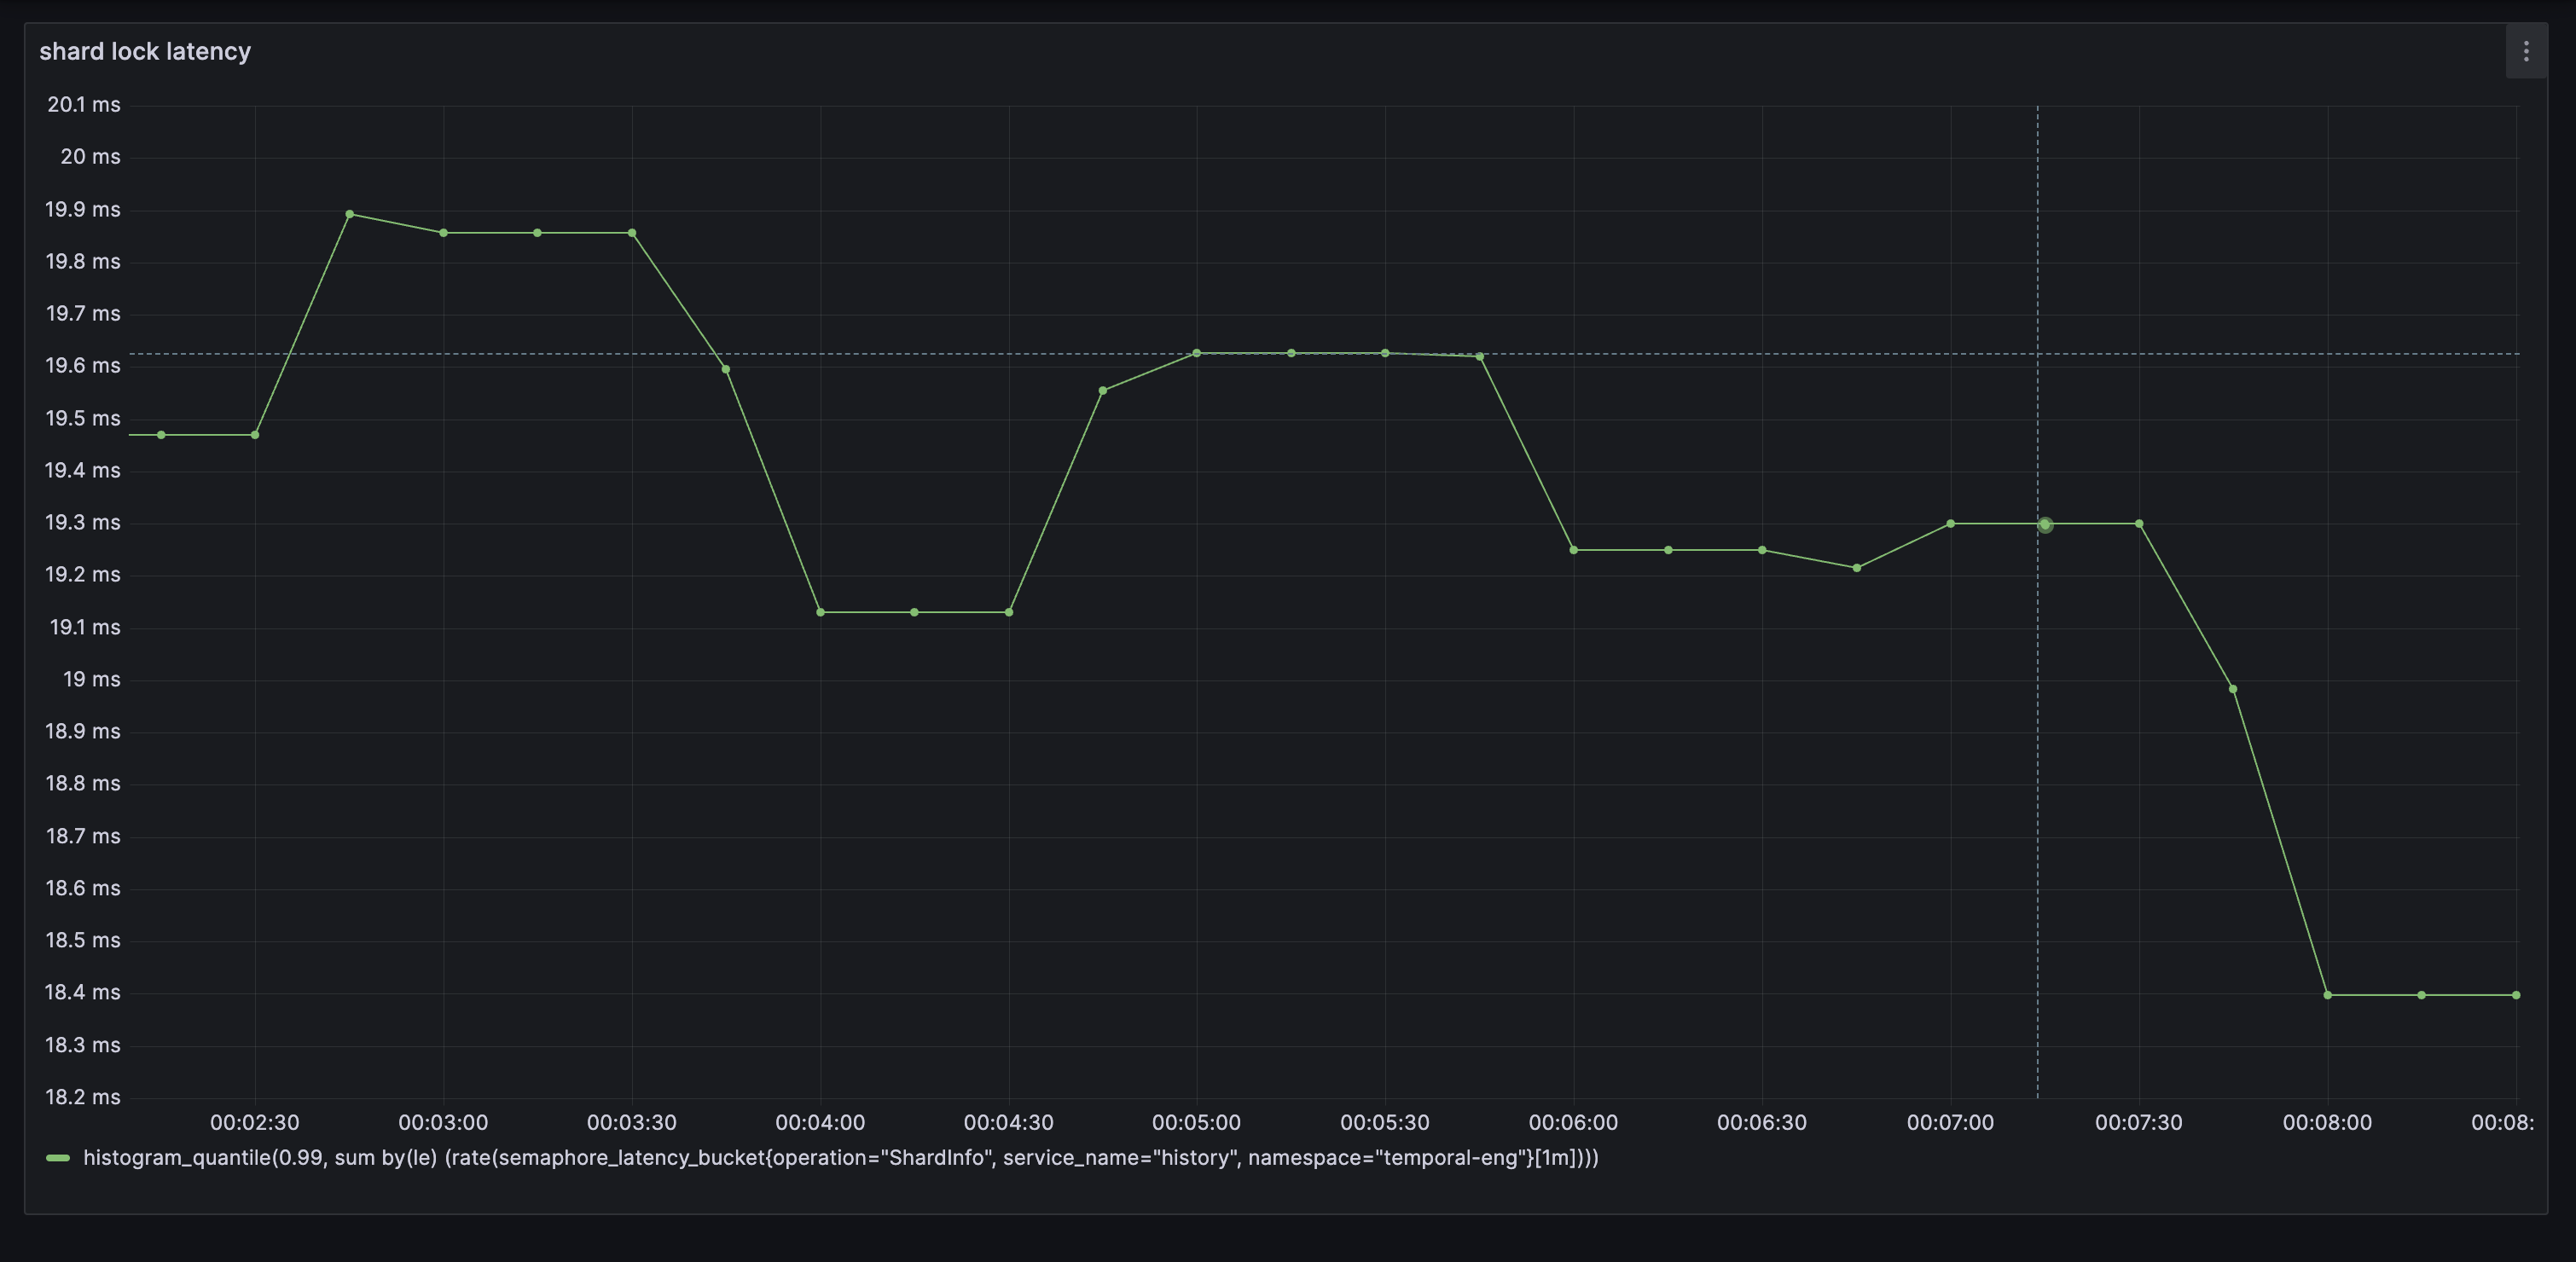
Task: Click the data point at 00:03:30
Action: pos(632,233)
